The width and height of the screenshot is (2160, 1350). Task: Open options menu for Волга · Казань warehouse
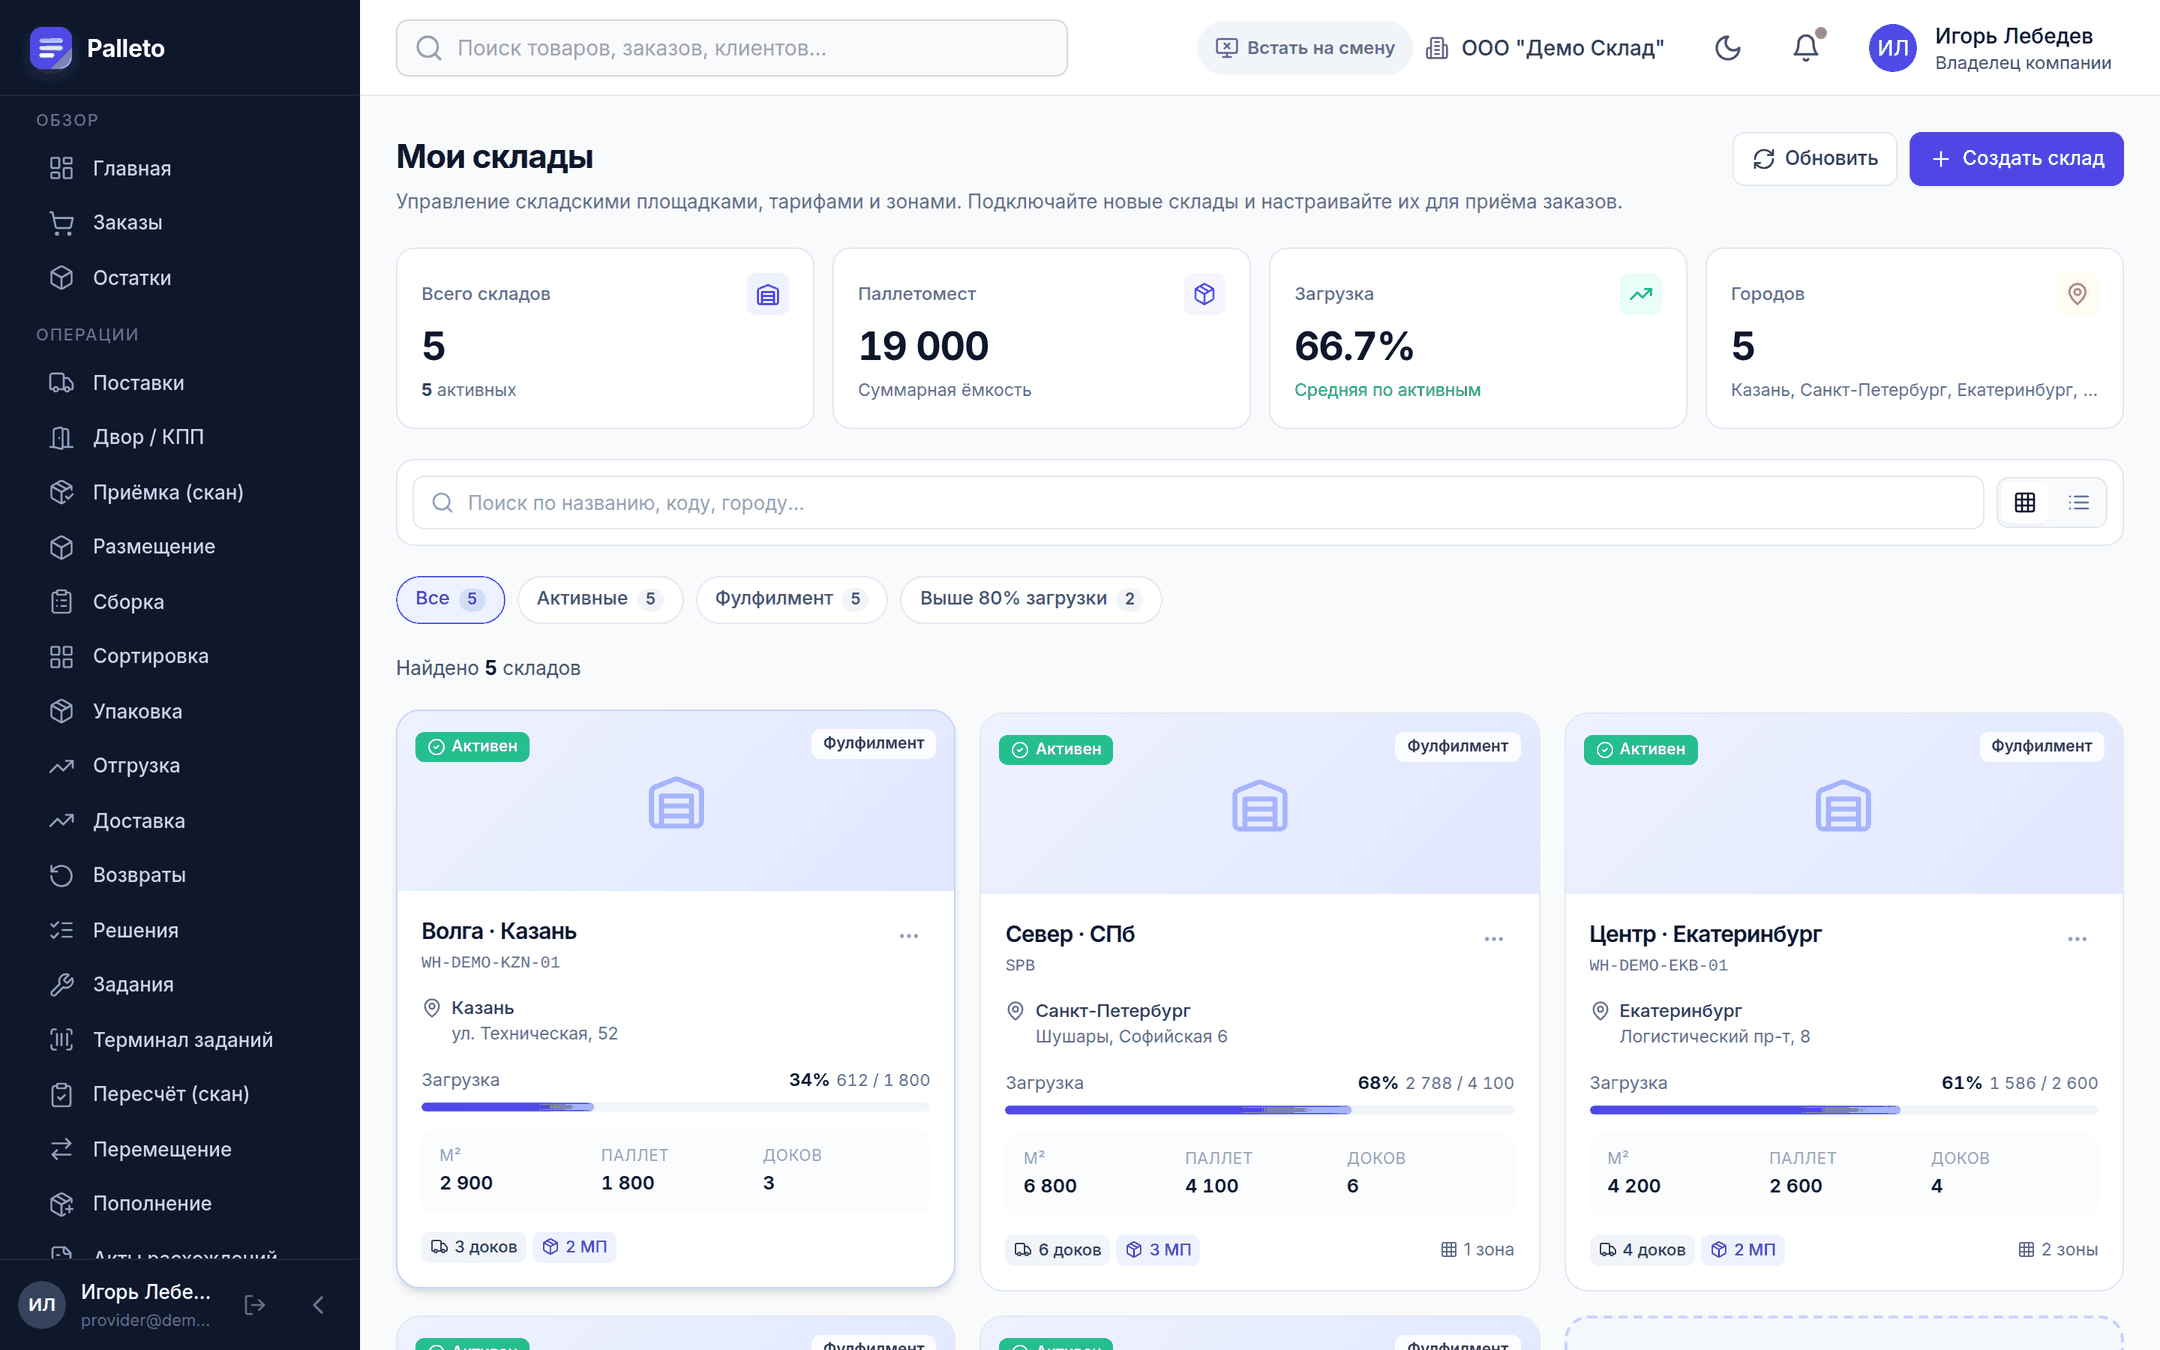[908, 936]
